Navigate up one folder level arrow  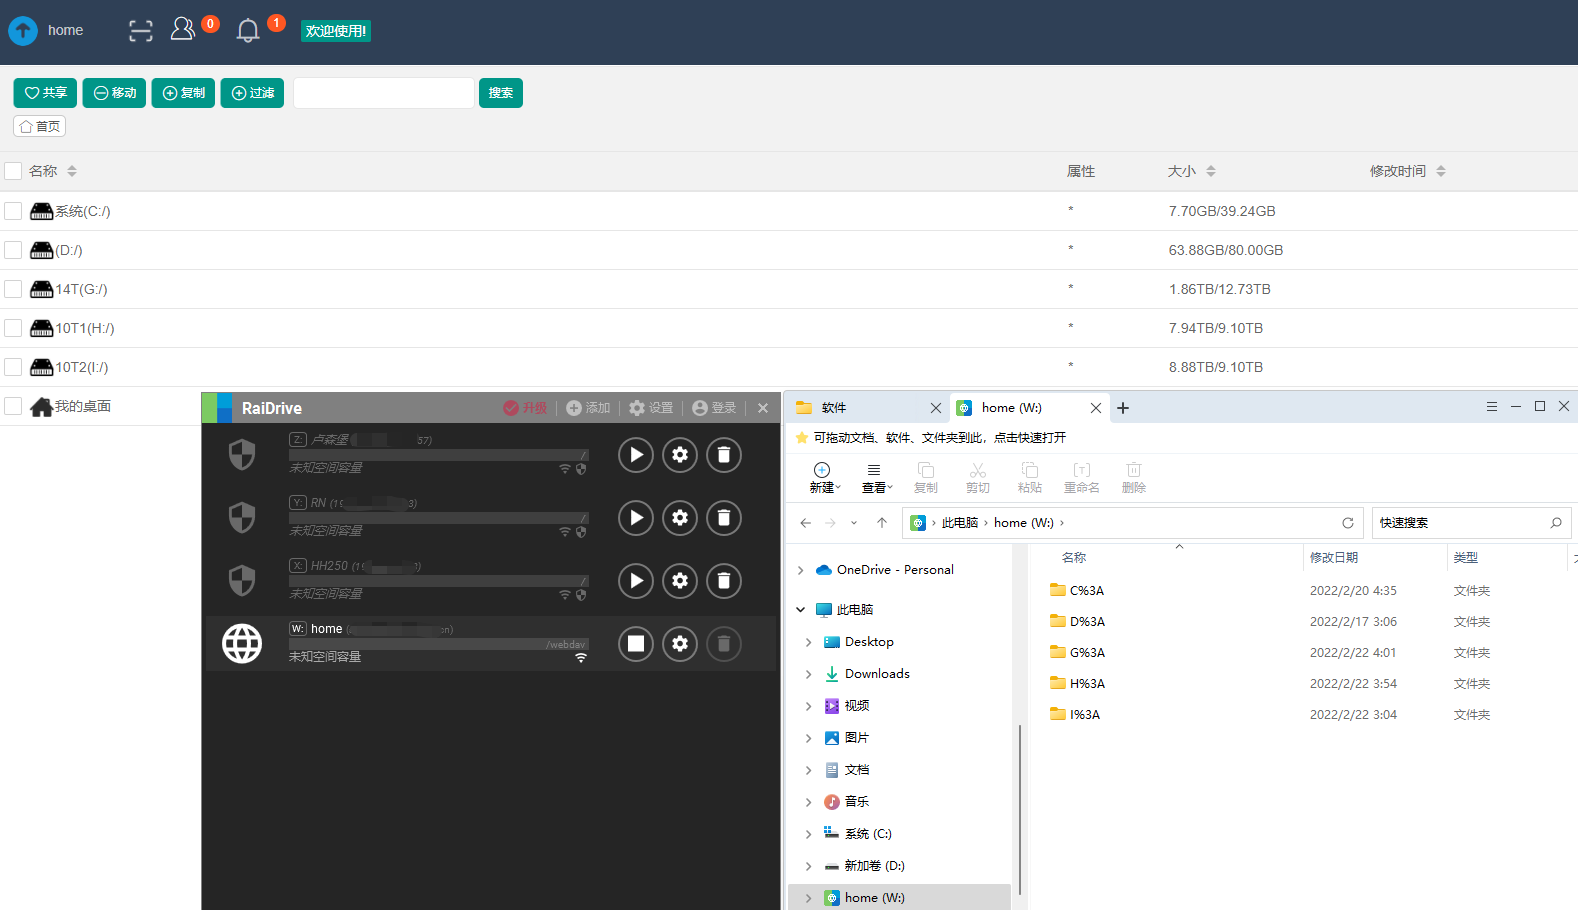tap(881, 523)
